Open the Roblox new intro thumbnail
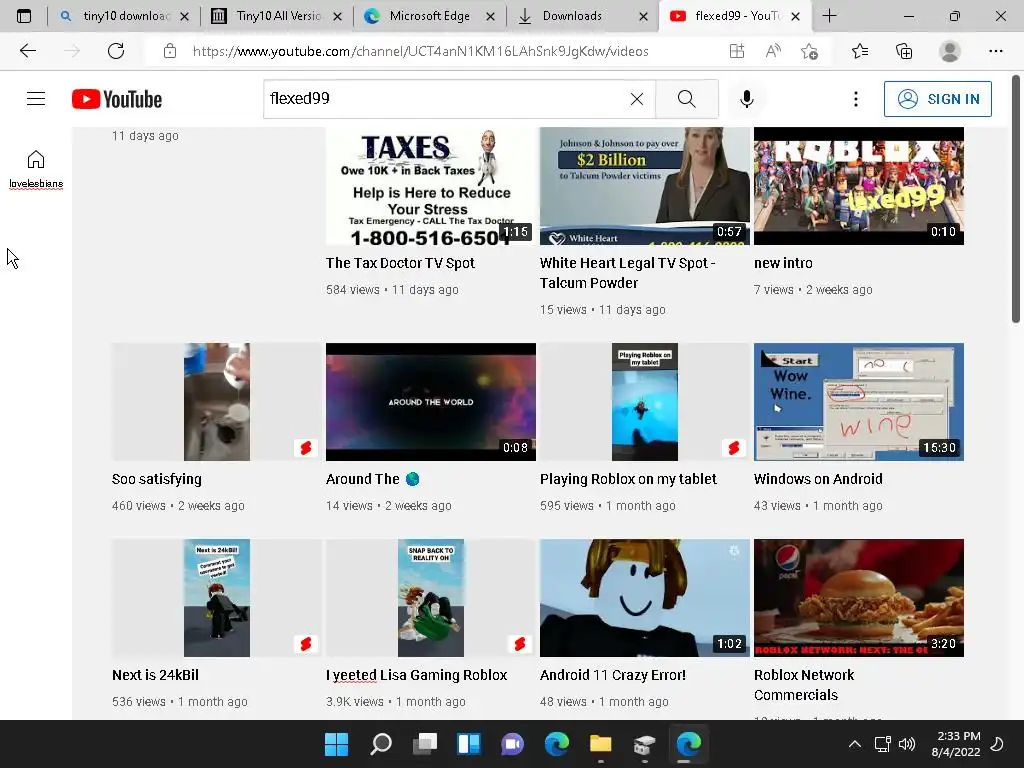 pos(859,186)
